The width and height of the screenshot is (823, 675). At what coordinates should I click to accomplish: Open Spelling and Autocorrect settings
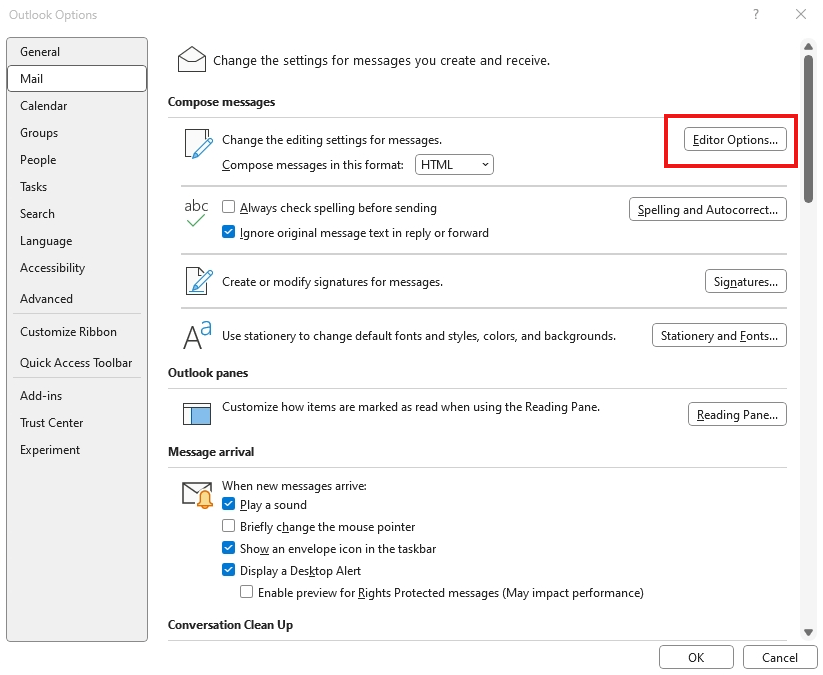708,209
